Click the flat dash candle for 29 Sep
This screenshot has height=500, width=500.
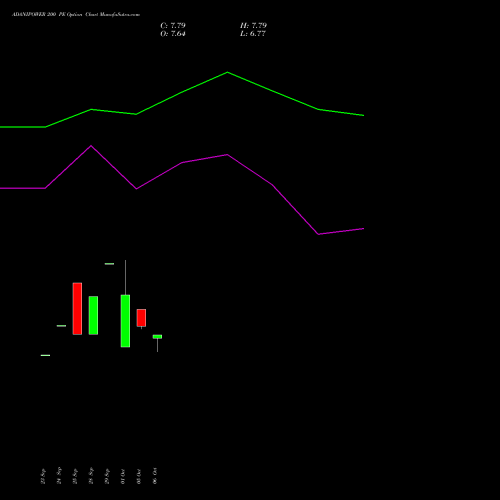pyautogui.click(x=109, y=264)
